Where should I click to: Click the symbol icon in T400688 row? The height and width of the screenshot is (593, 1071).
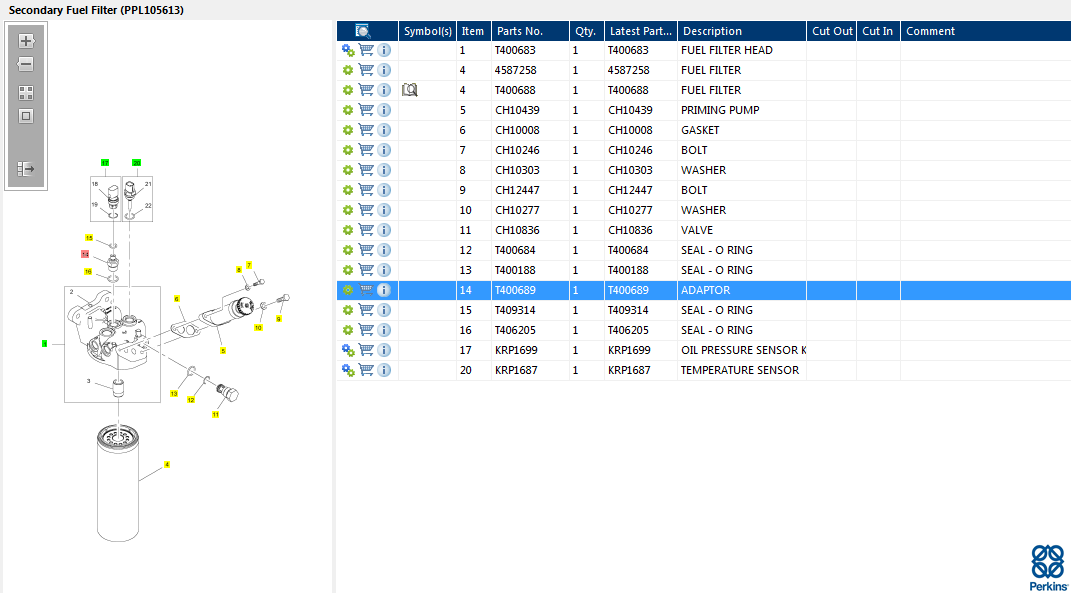point(409,89)
